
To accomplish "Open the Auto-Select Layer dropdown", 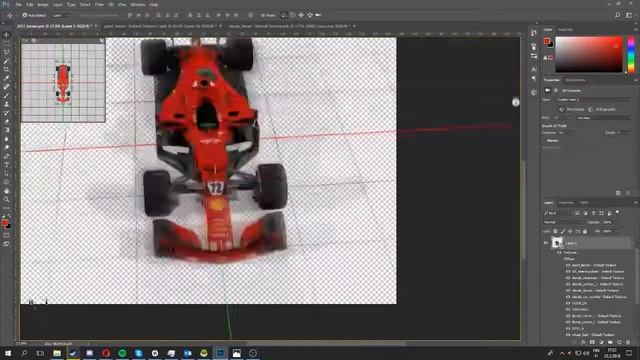I will 60,15.
